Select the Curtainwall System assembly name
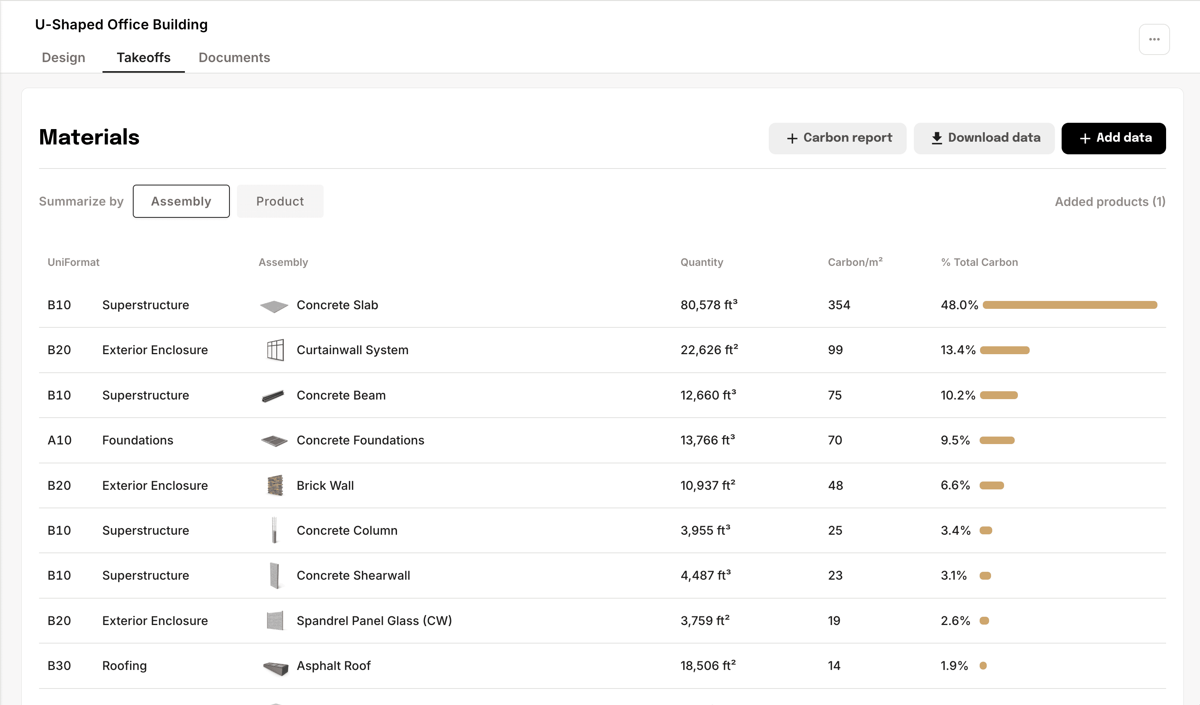 tap(352, 350)
